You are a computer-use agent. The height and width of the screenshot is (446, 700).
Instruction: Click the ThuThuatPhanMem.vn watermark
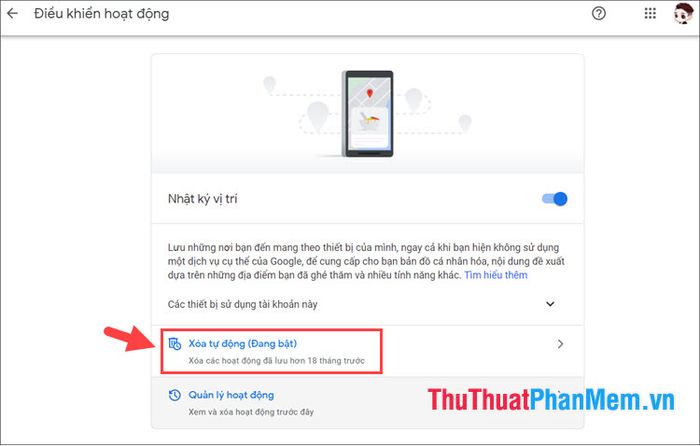551,400
